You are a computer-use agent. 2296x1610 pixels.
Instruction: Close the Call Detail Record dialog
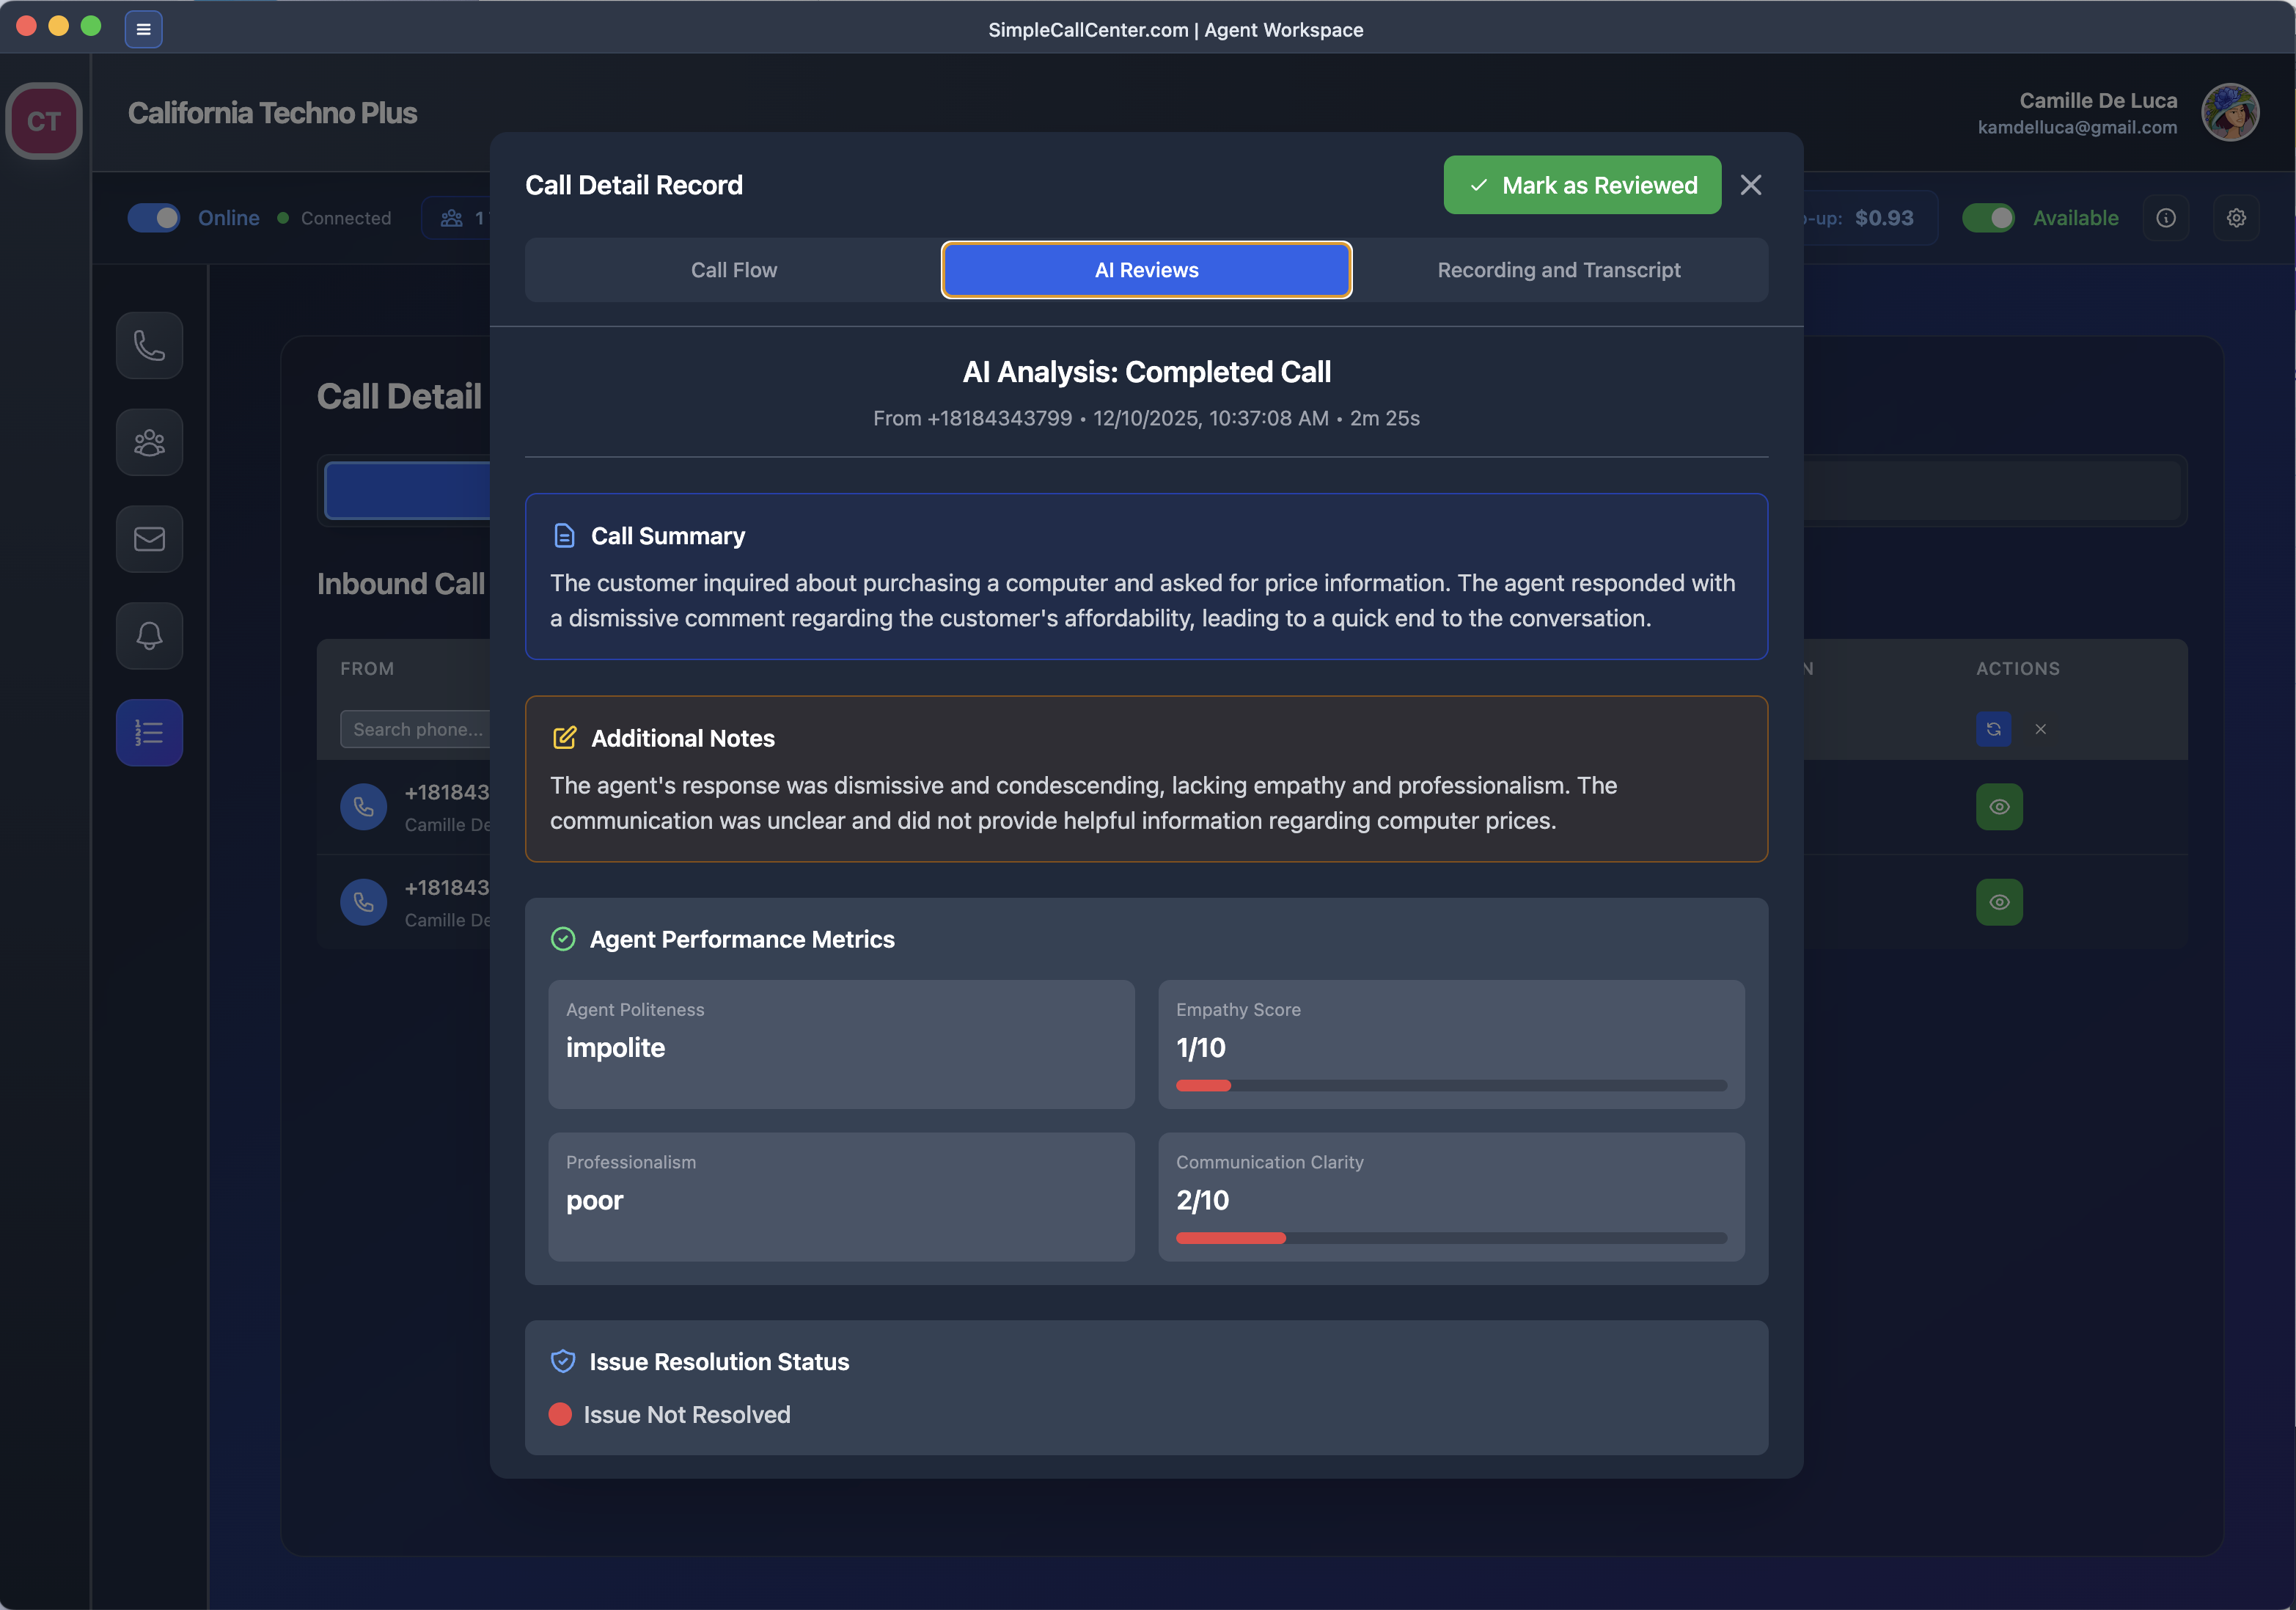(x=1751, y=184)
